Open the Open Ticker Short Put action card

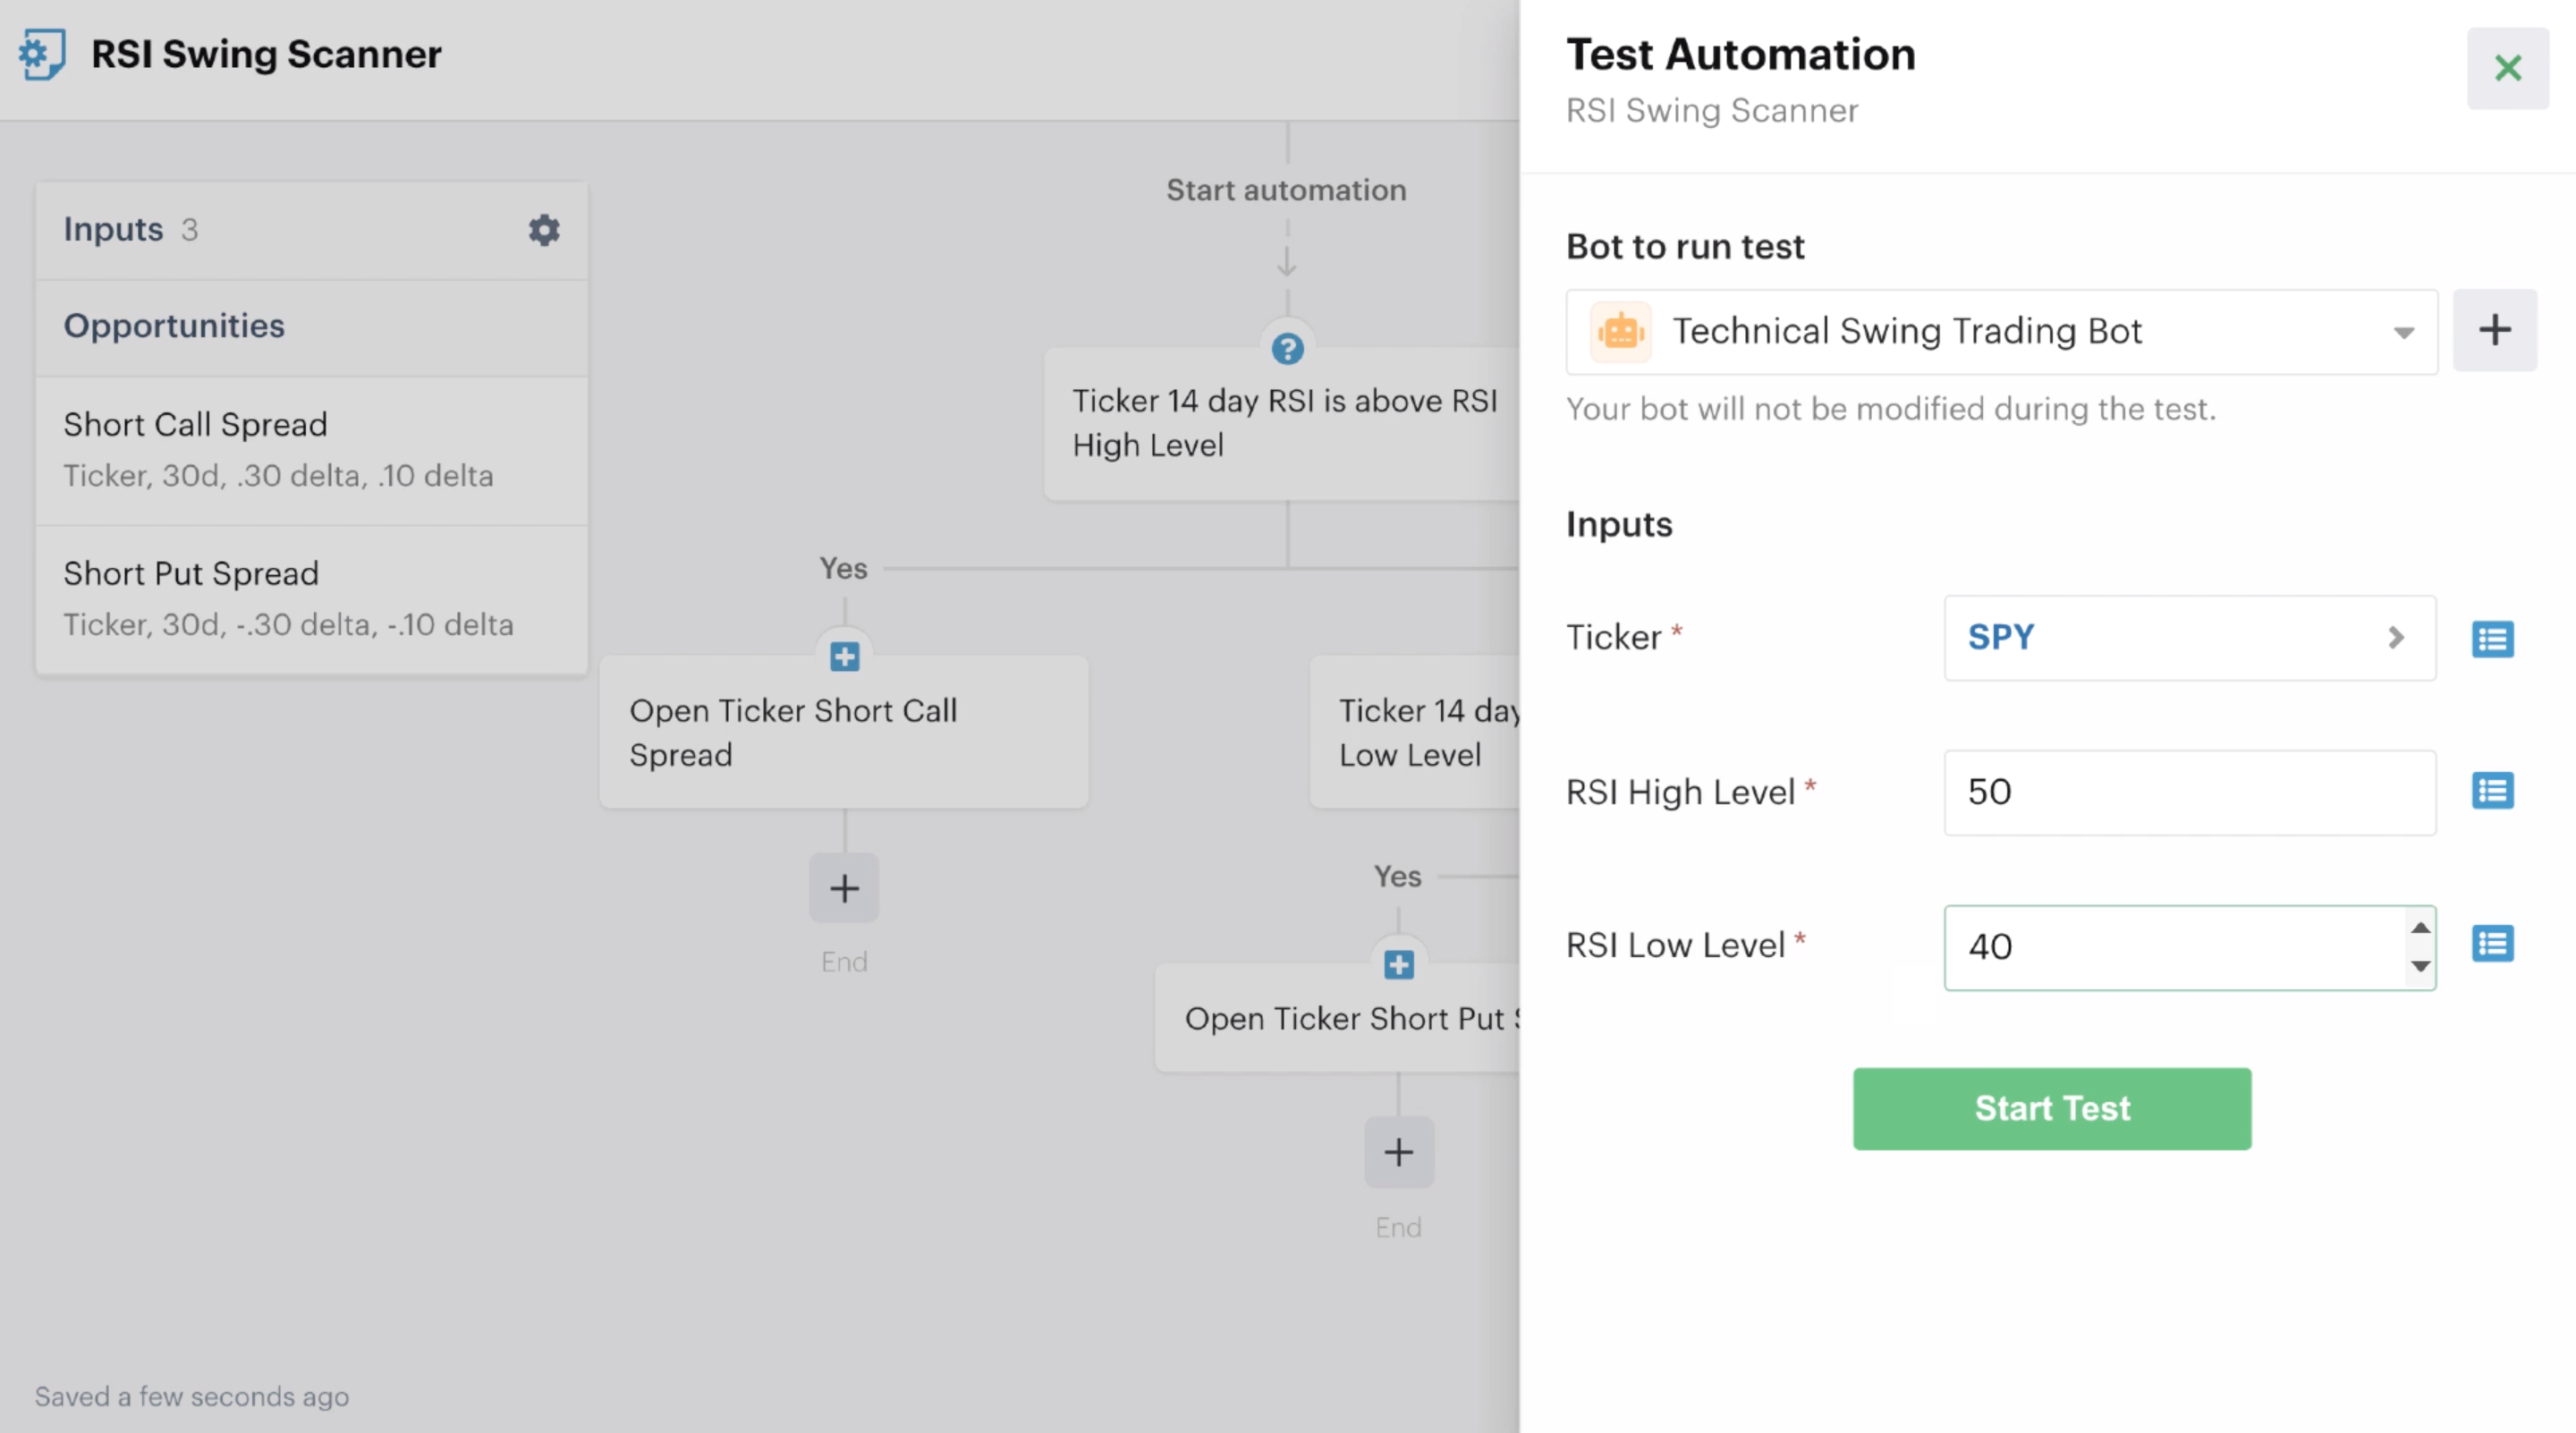[1337, 1018]
